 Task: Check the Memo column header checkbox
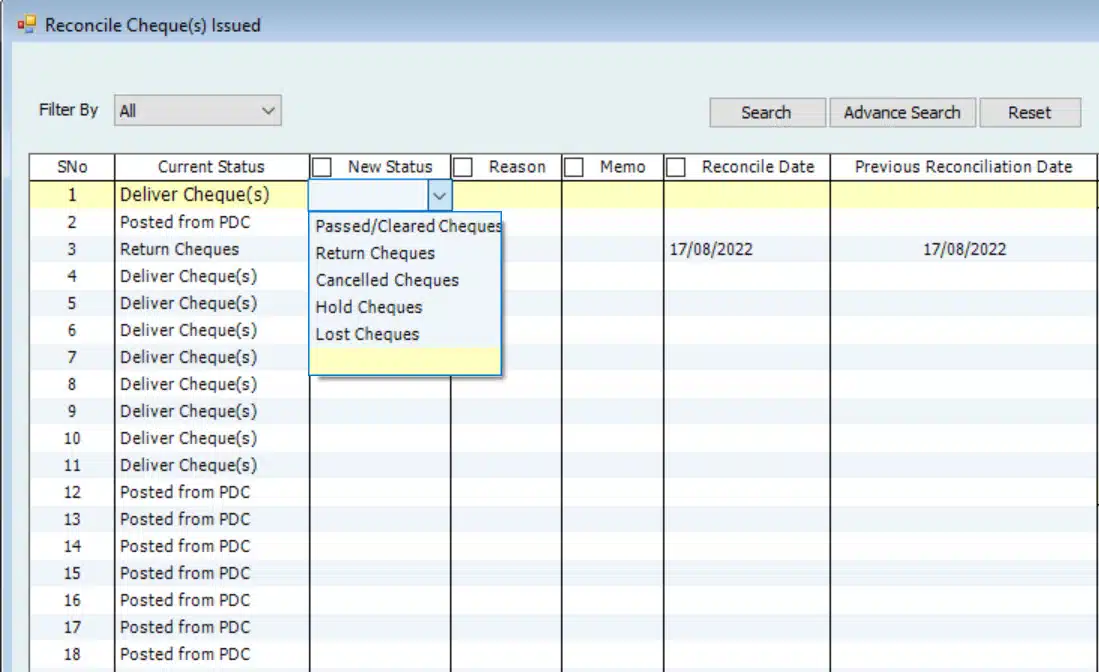click(x=574, y=167)
